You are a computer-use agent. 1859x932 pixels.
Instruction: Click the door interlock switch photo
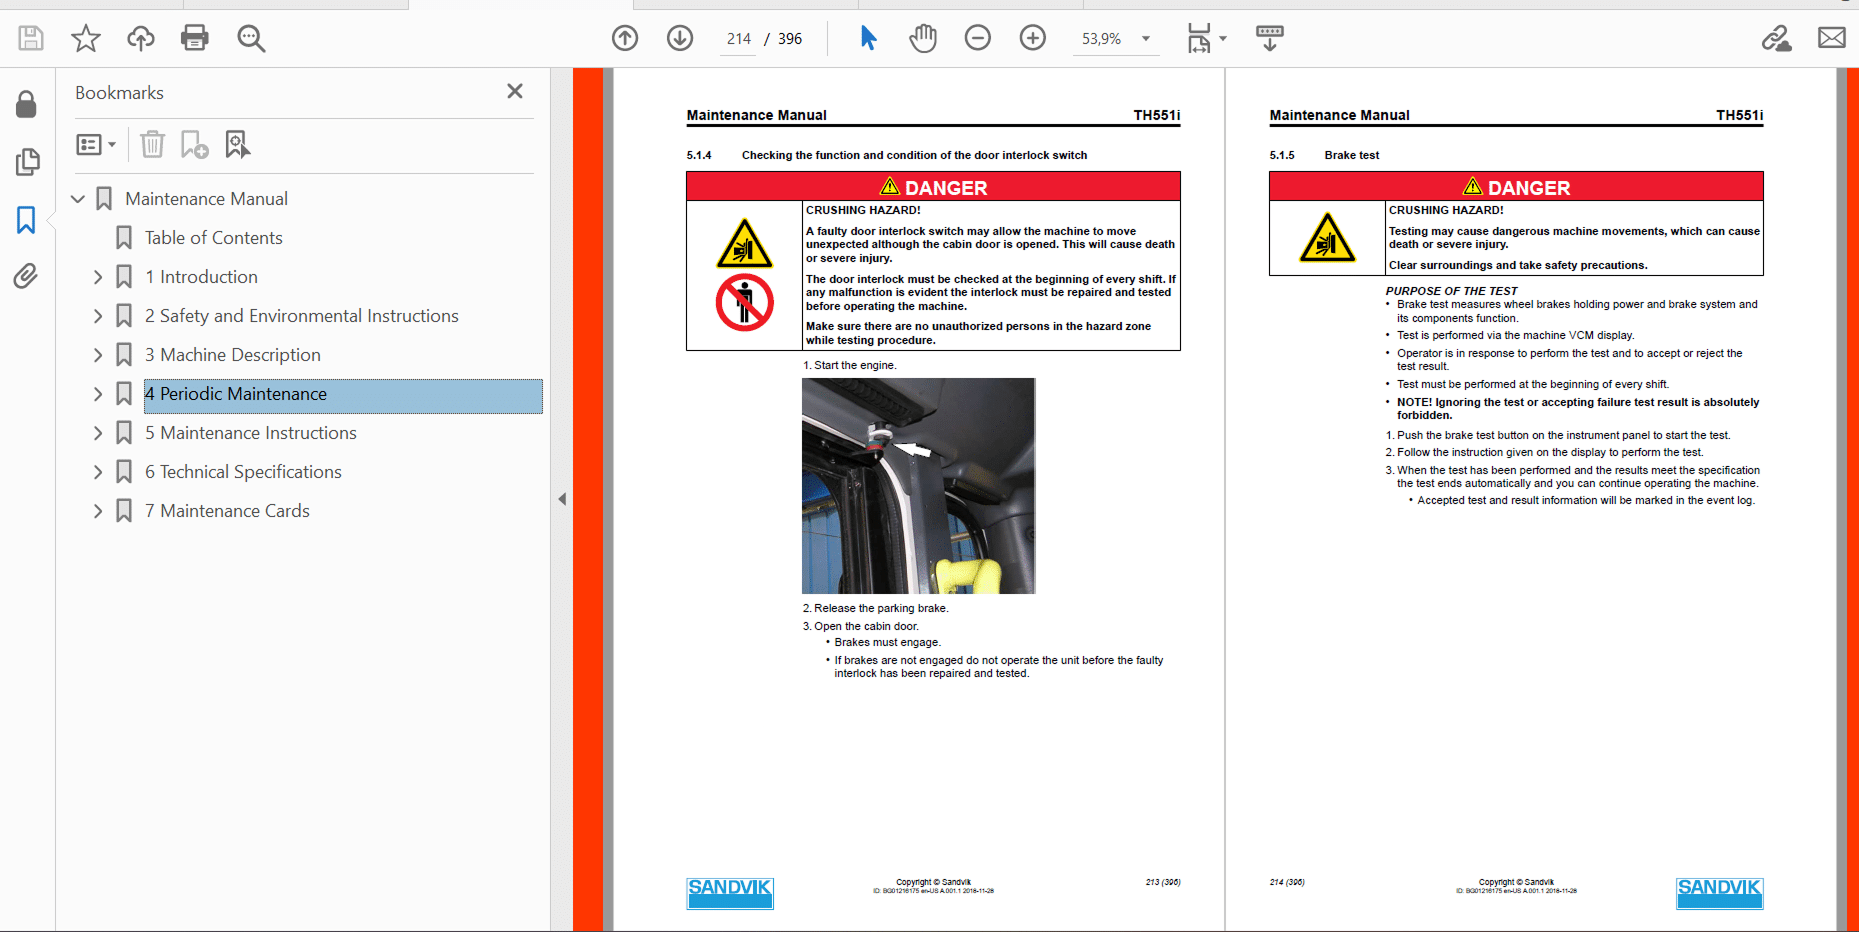coord(918,486)
